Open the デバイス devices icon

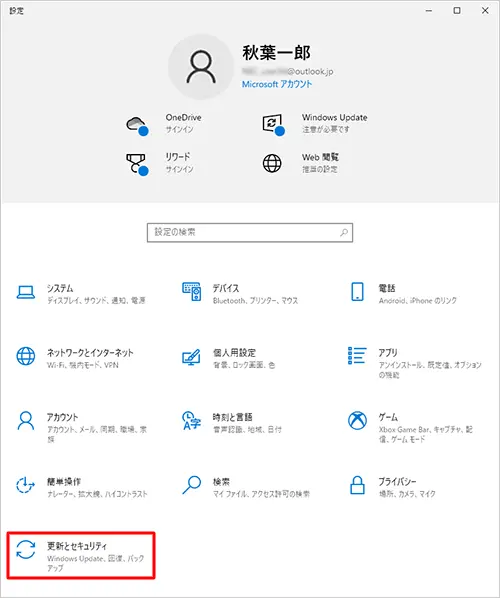[x=191, y=292]
